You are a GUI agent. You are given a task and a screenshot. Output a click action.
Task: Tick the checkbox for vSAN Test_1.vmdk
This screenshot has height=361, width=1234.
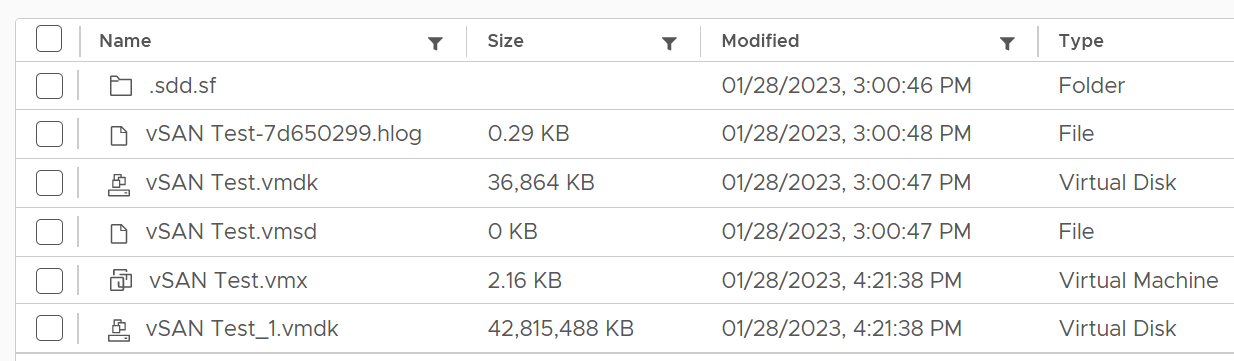[49, 328]
